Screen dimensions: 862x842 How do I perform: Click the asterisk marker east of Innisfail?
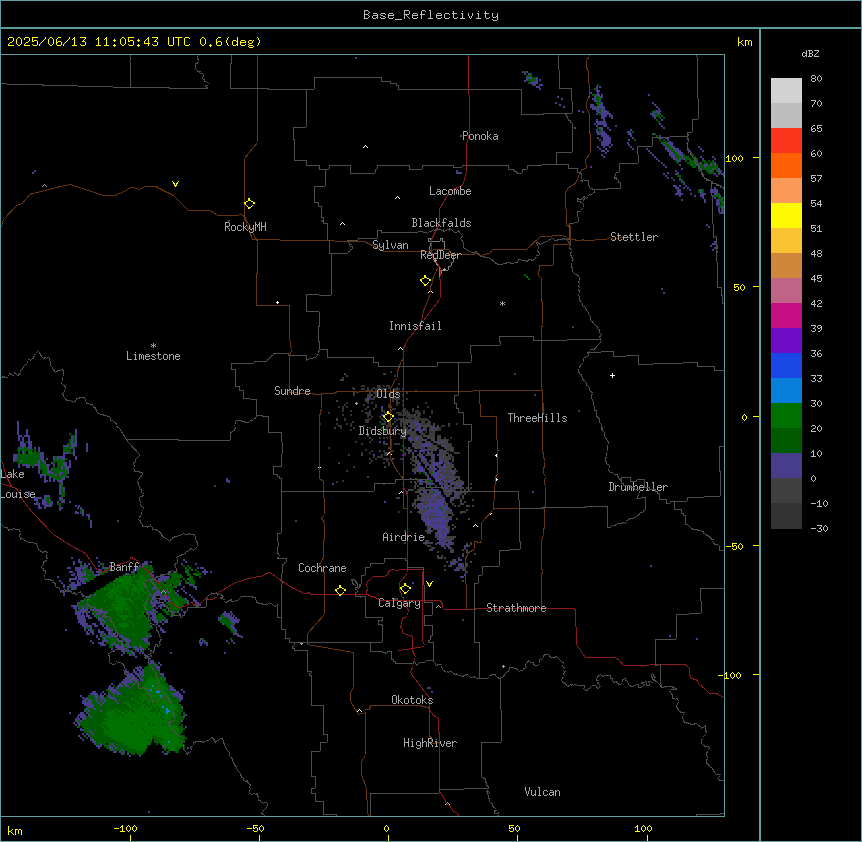[x=502, y=303]
